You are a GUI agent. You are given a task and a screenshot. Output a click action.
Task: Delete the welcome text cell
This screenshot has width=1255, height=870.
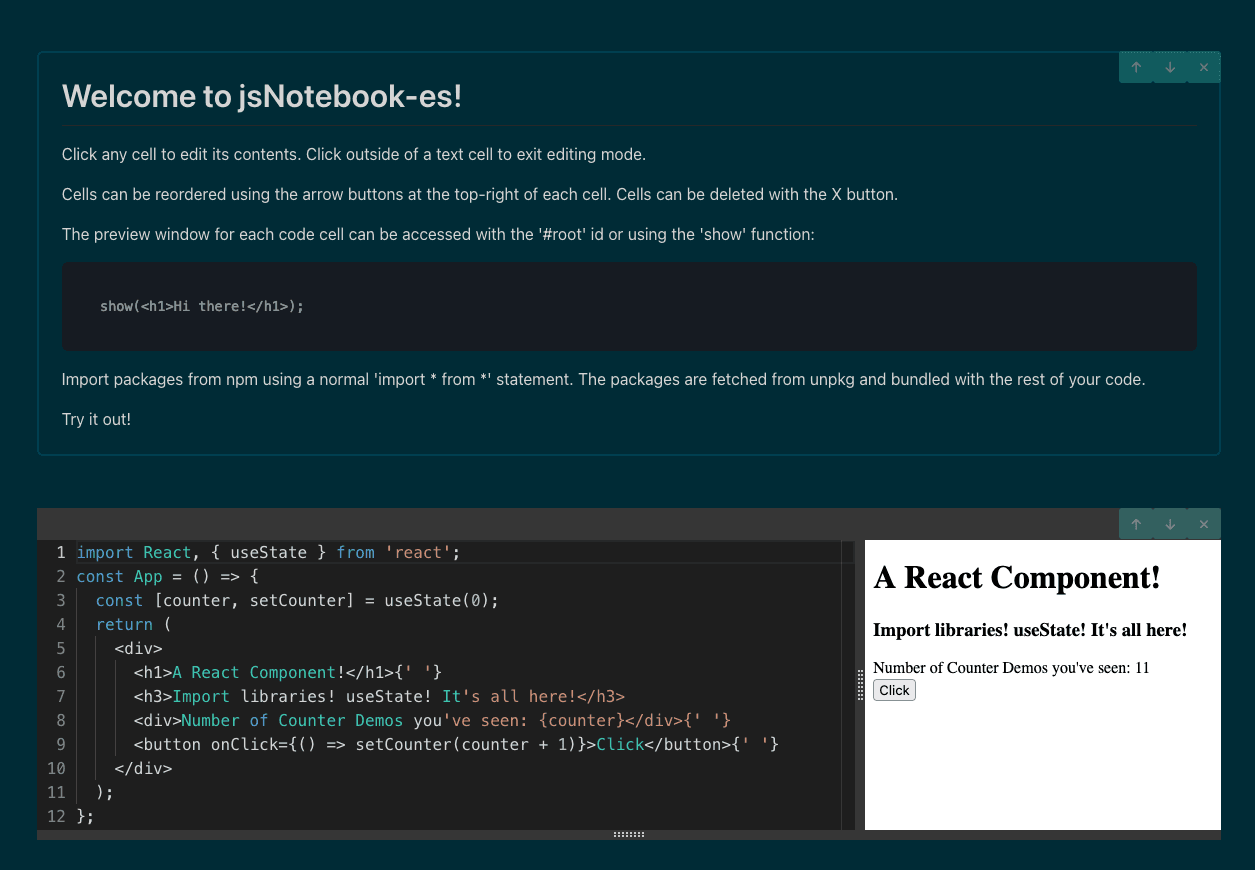point(1204,68)
